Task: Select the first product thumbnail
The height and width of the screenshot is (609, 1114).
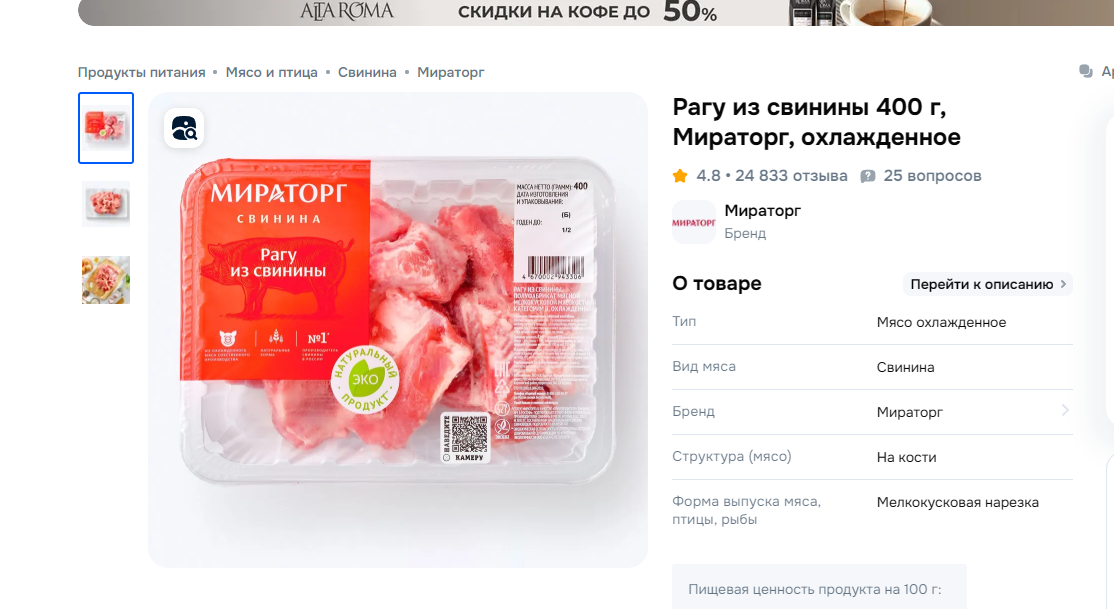Action: 106,128
